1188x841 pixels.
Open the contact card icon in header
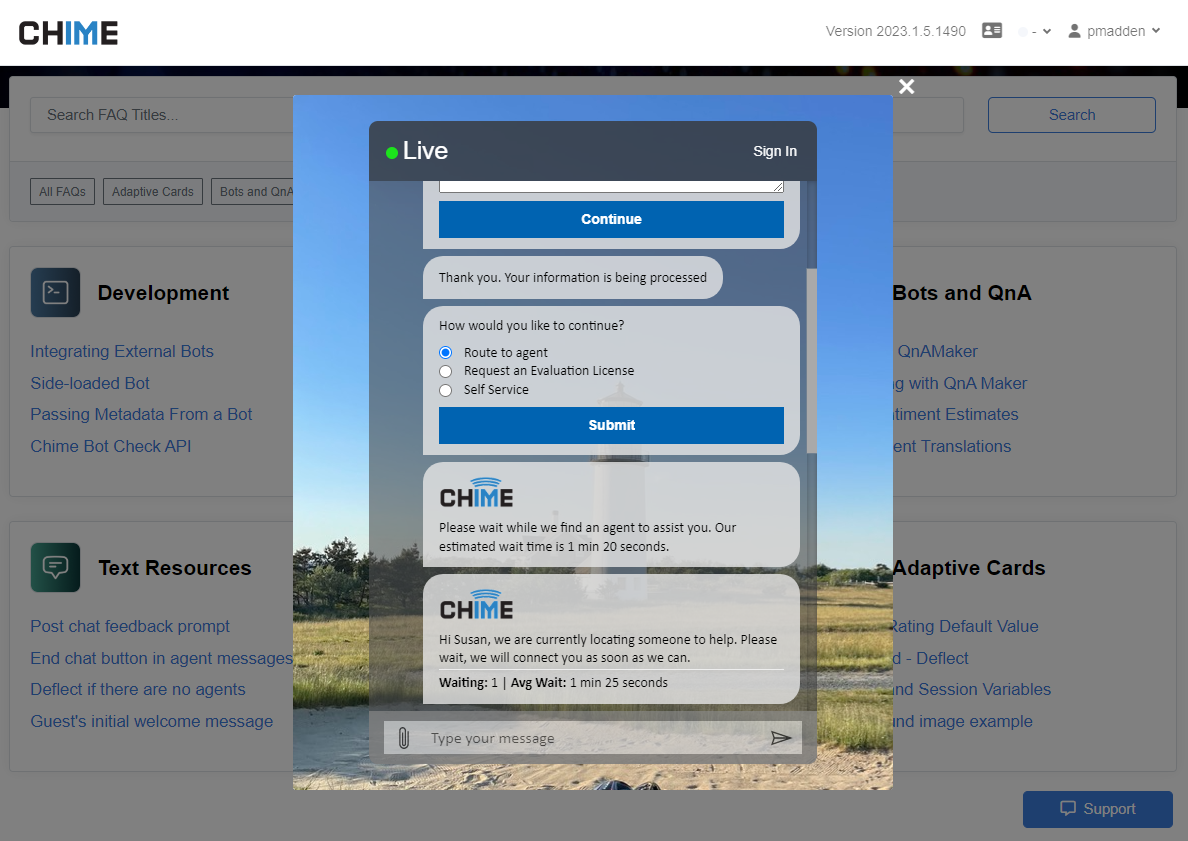992,30
